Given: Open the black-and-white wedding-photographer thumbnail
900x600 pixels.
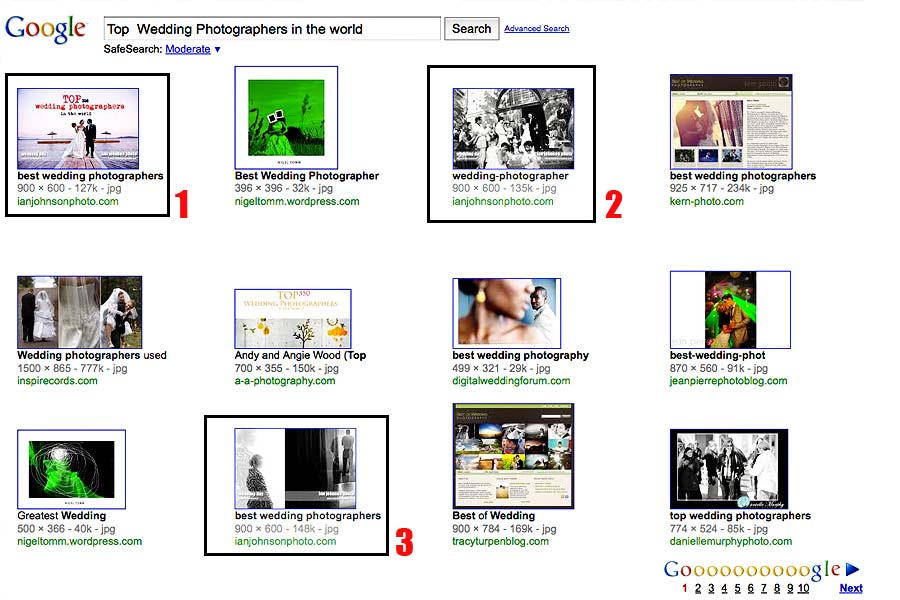Looking at the screenshot, I should pyautogui.click(x=513, y=128).
